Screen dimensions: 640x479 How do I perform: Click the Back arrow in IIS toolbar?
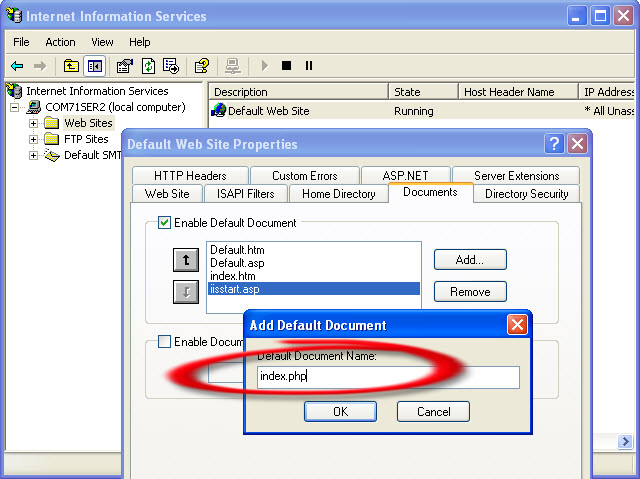coord(17,66)
